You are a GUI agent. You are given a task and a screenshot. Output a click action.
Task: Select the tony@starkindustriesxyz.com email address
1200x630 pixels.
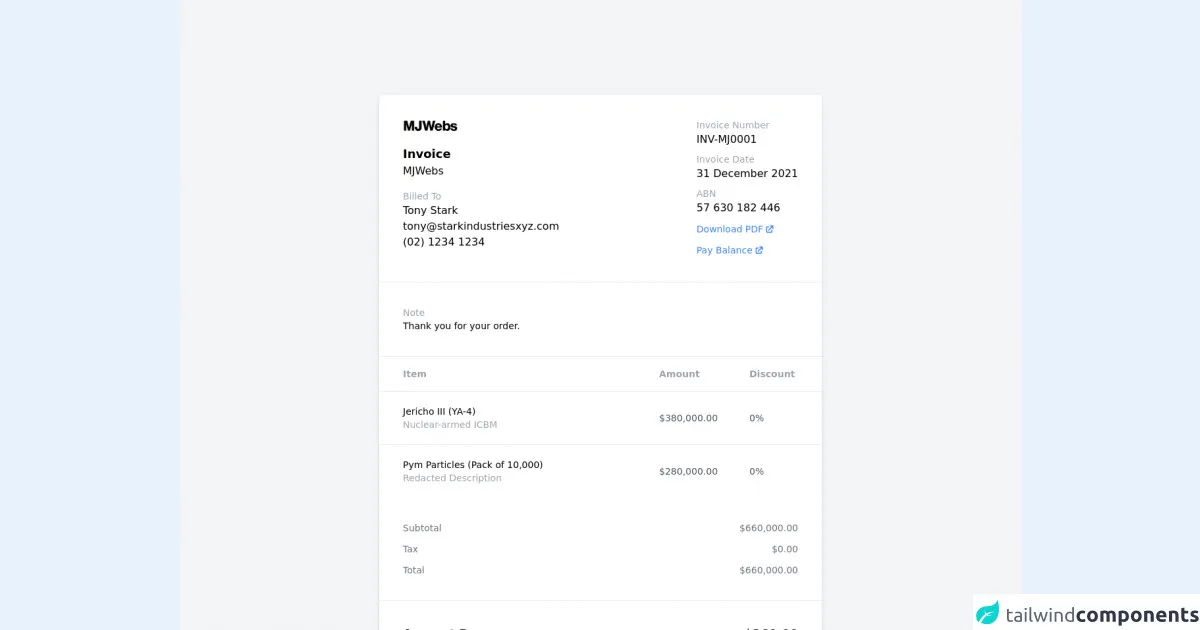click(480, 226)
